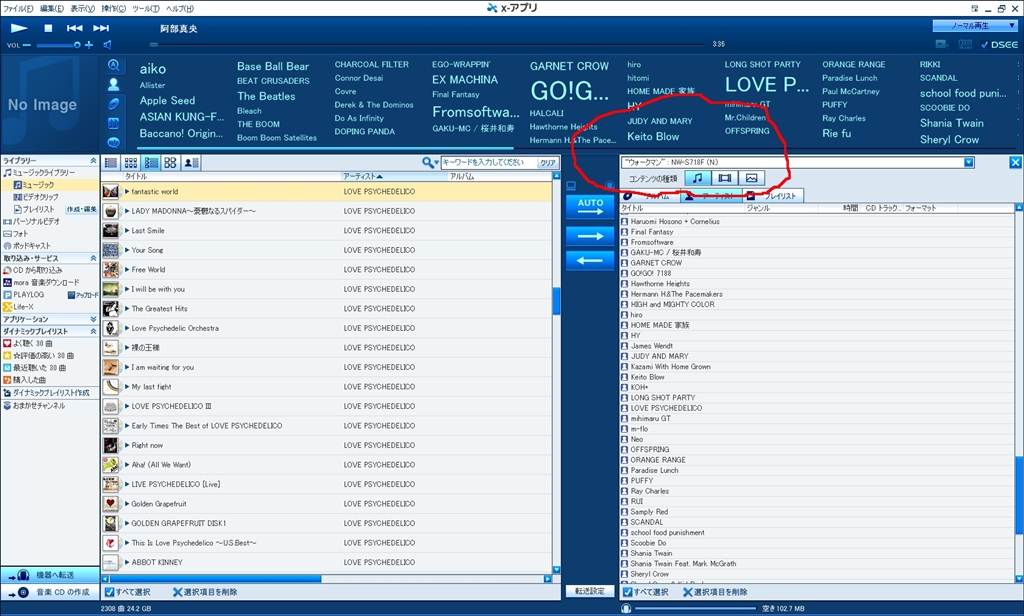Collapse the ダイナミックプレイリスト sidebar section
This screenshot has height=616, width=1024.
93,331
